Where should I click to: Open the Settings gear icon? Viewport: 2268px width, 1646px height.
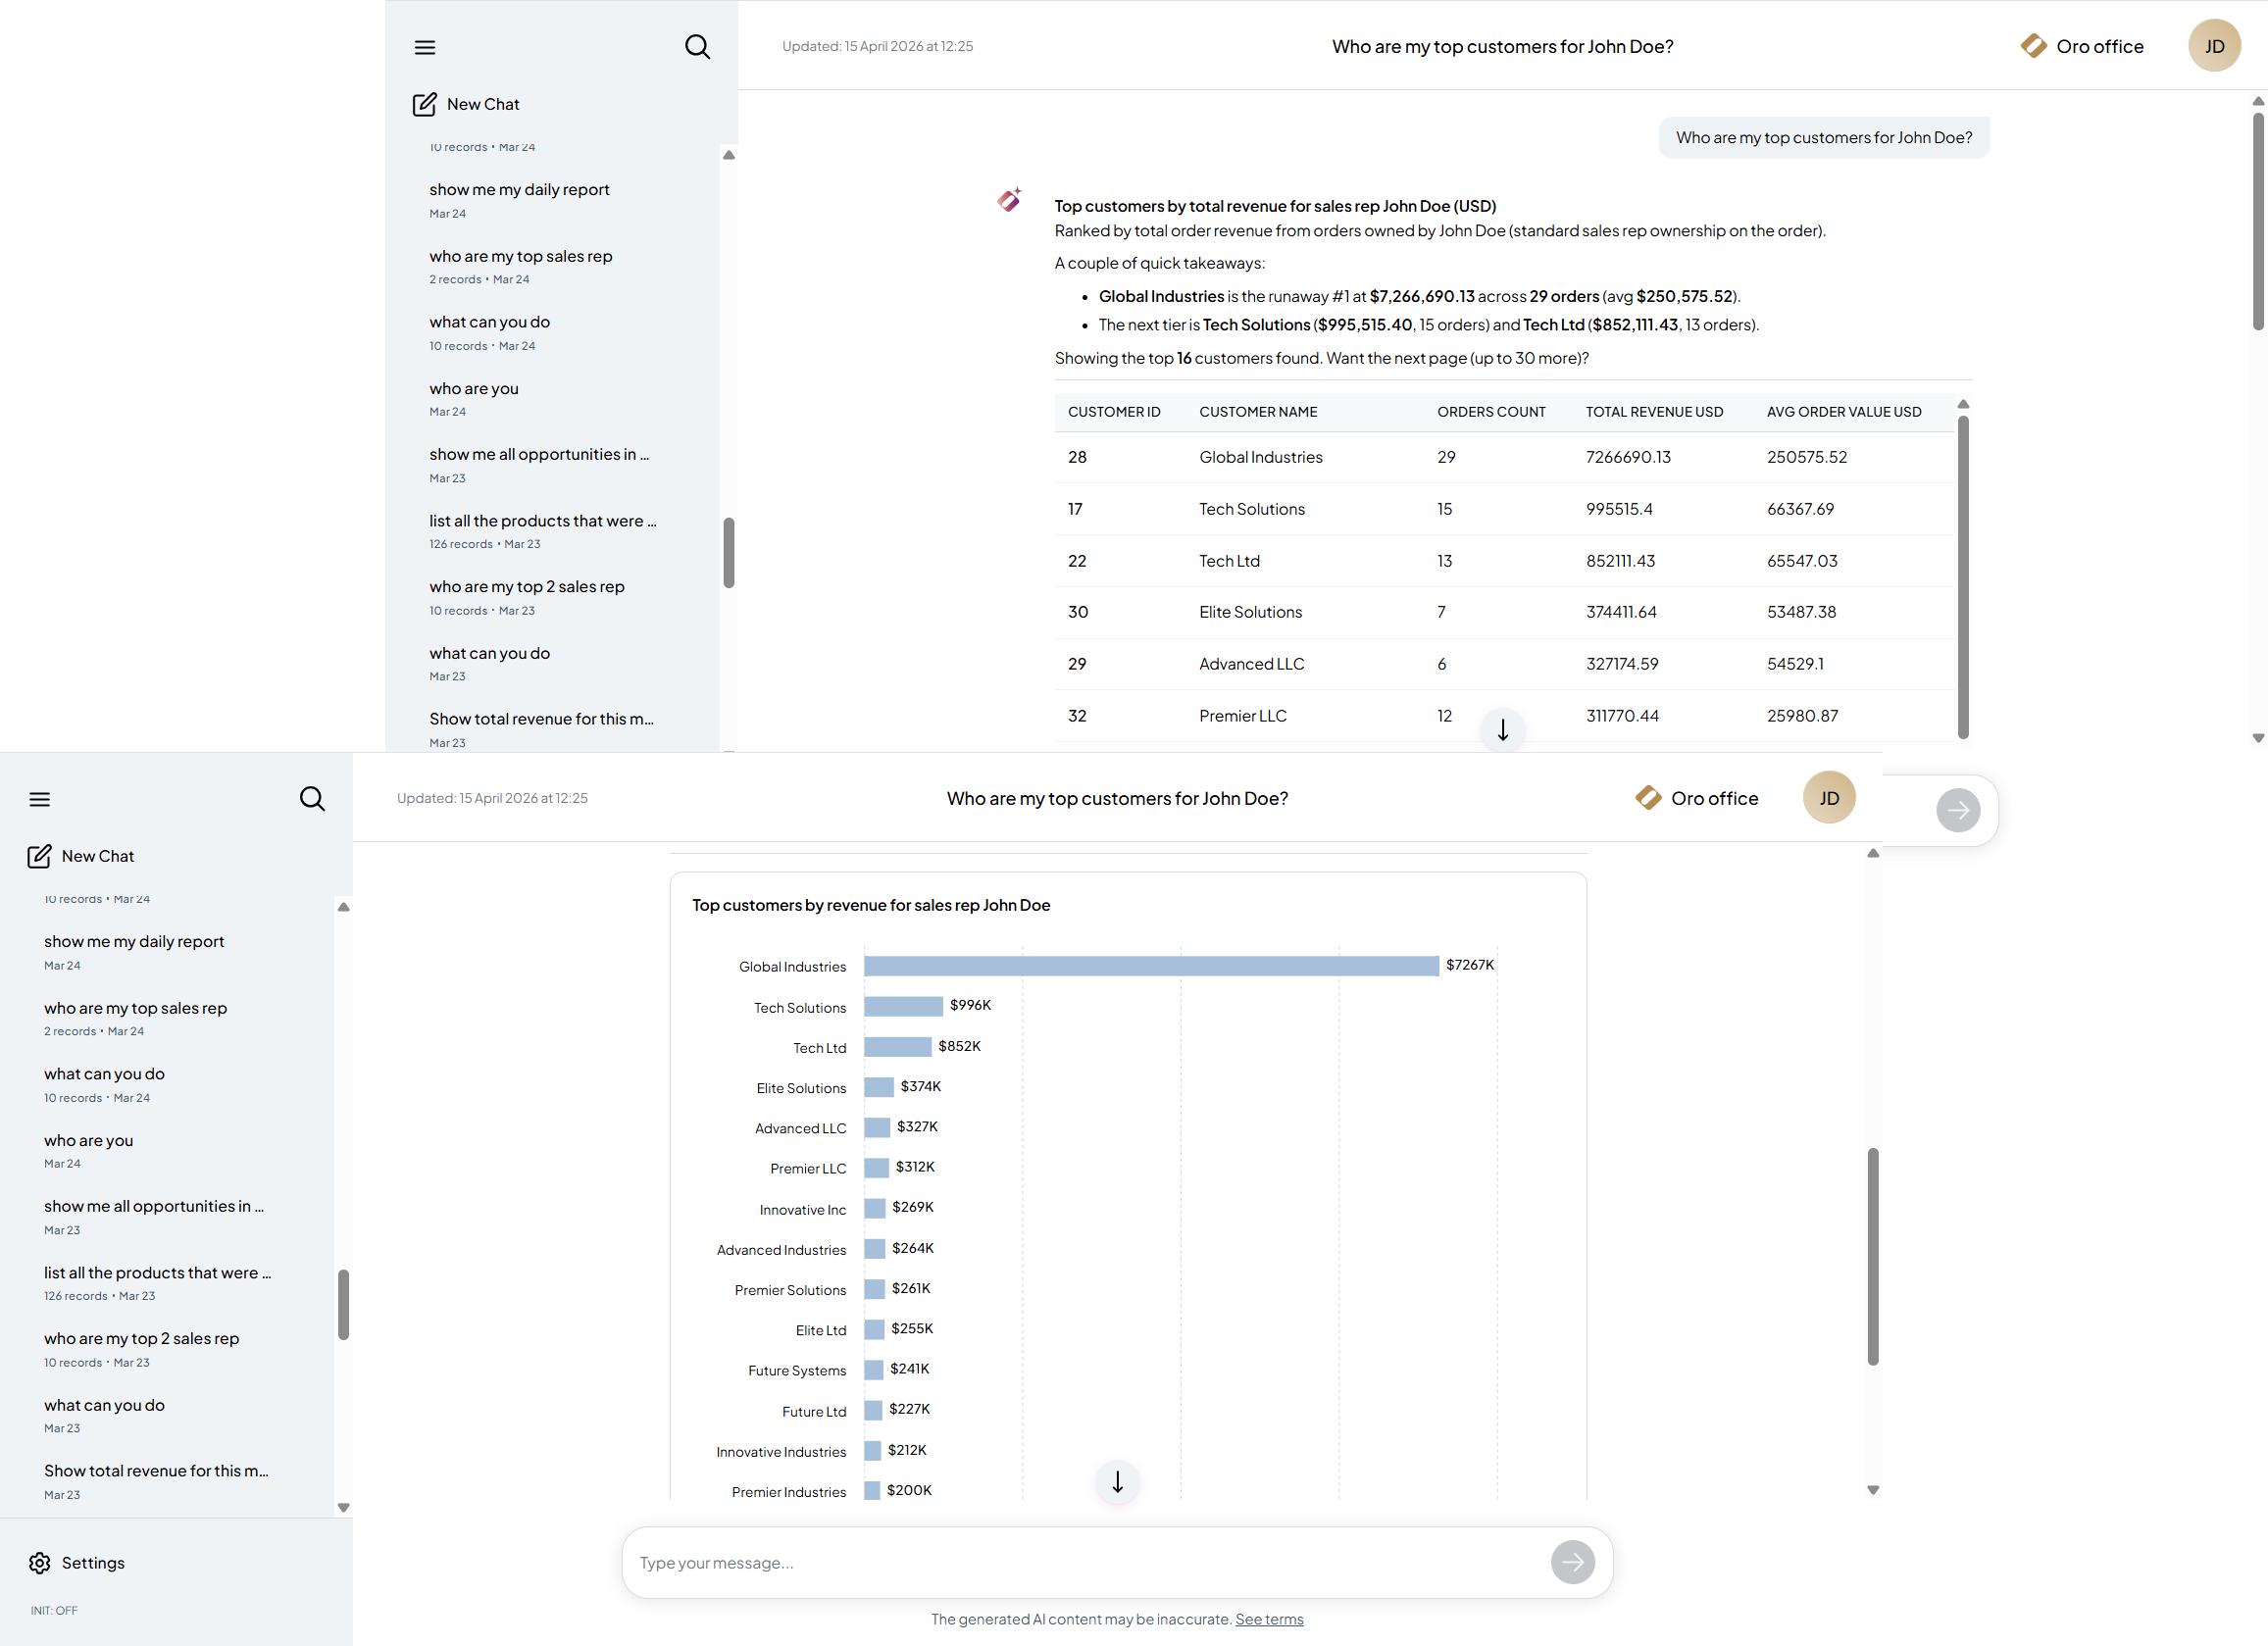[40, 1563]
